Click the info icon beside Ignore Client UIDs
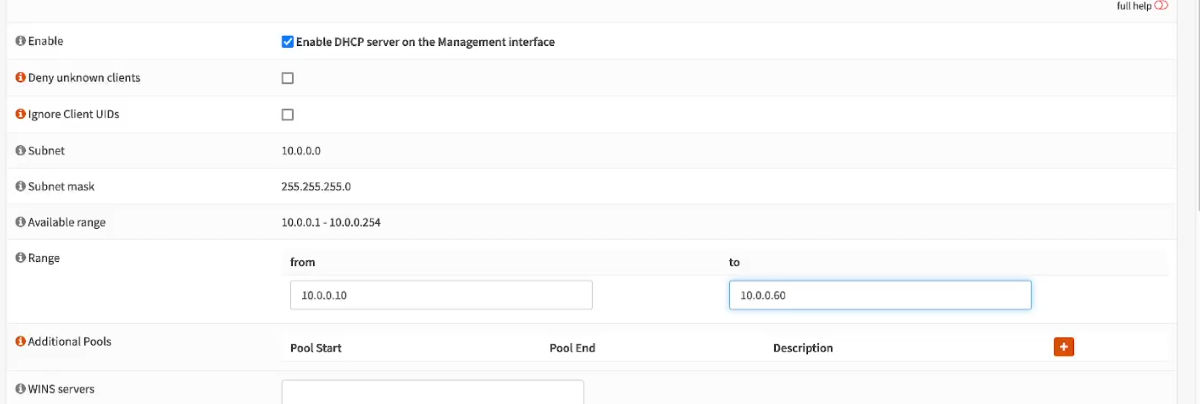This screenshot has height=404, width=1200. (x=20, y=114)
